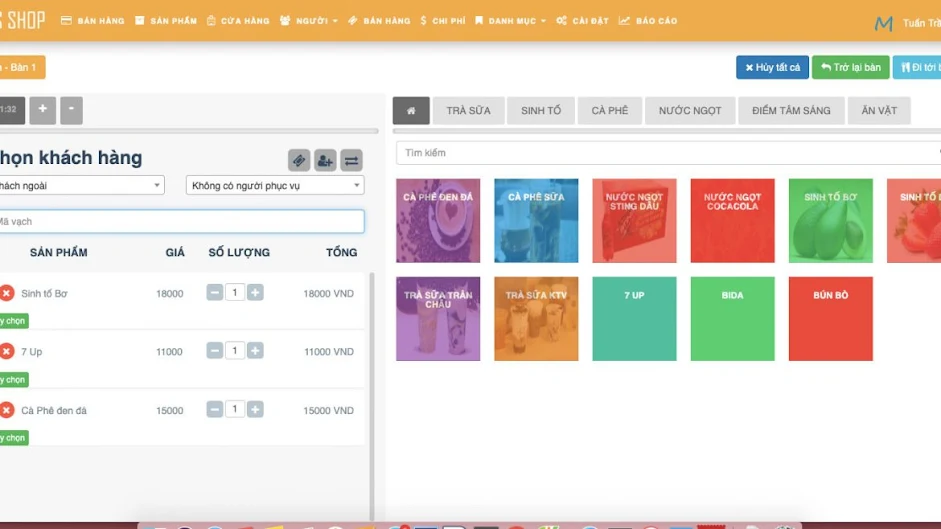The width and height of the screenshot is (941, 529).
Task: Open the Chi phí menu
Action: point(443,20)
